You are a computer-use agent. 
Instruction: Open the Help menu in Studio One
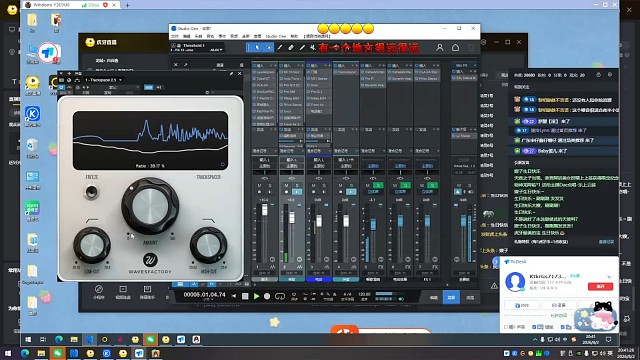tap(294, 36)
